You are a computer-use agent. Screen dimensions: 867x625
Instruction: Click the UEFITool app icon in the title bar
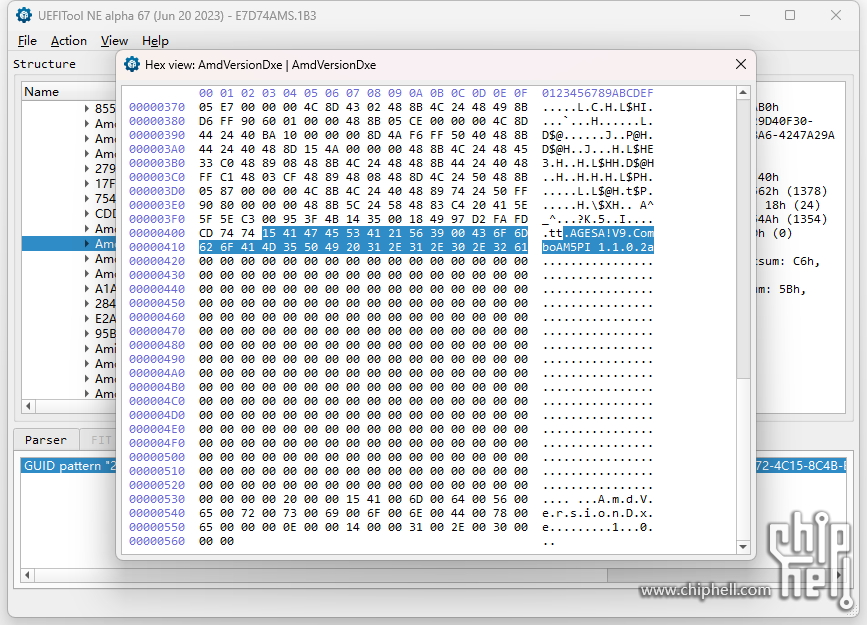click(24, 15)
